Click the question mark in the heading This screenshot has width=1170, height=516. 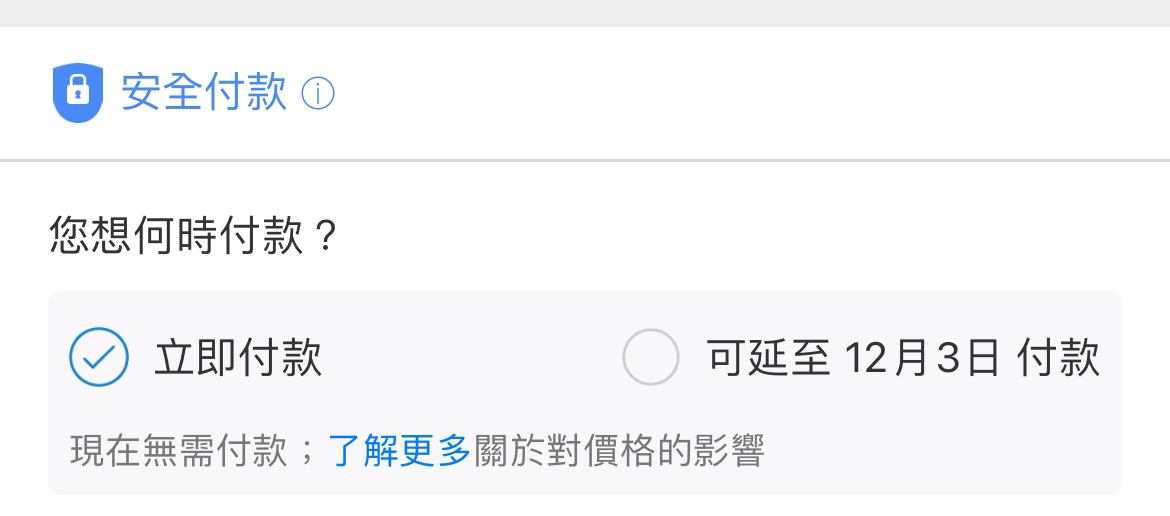tap(324, 236)
